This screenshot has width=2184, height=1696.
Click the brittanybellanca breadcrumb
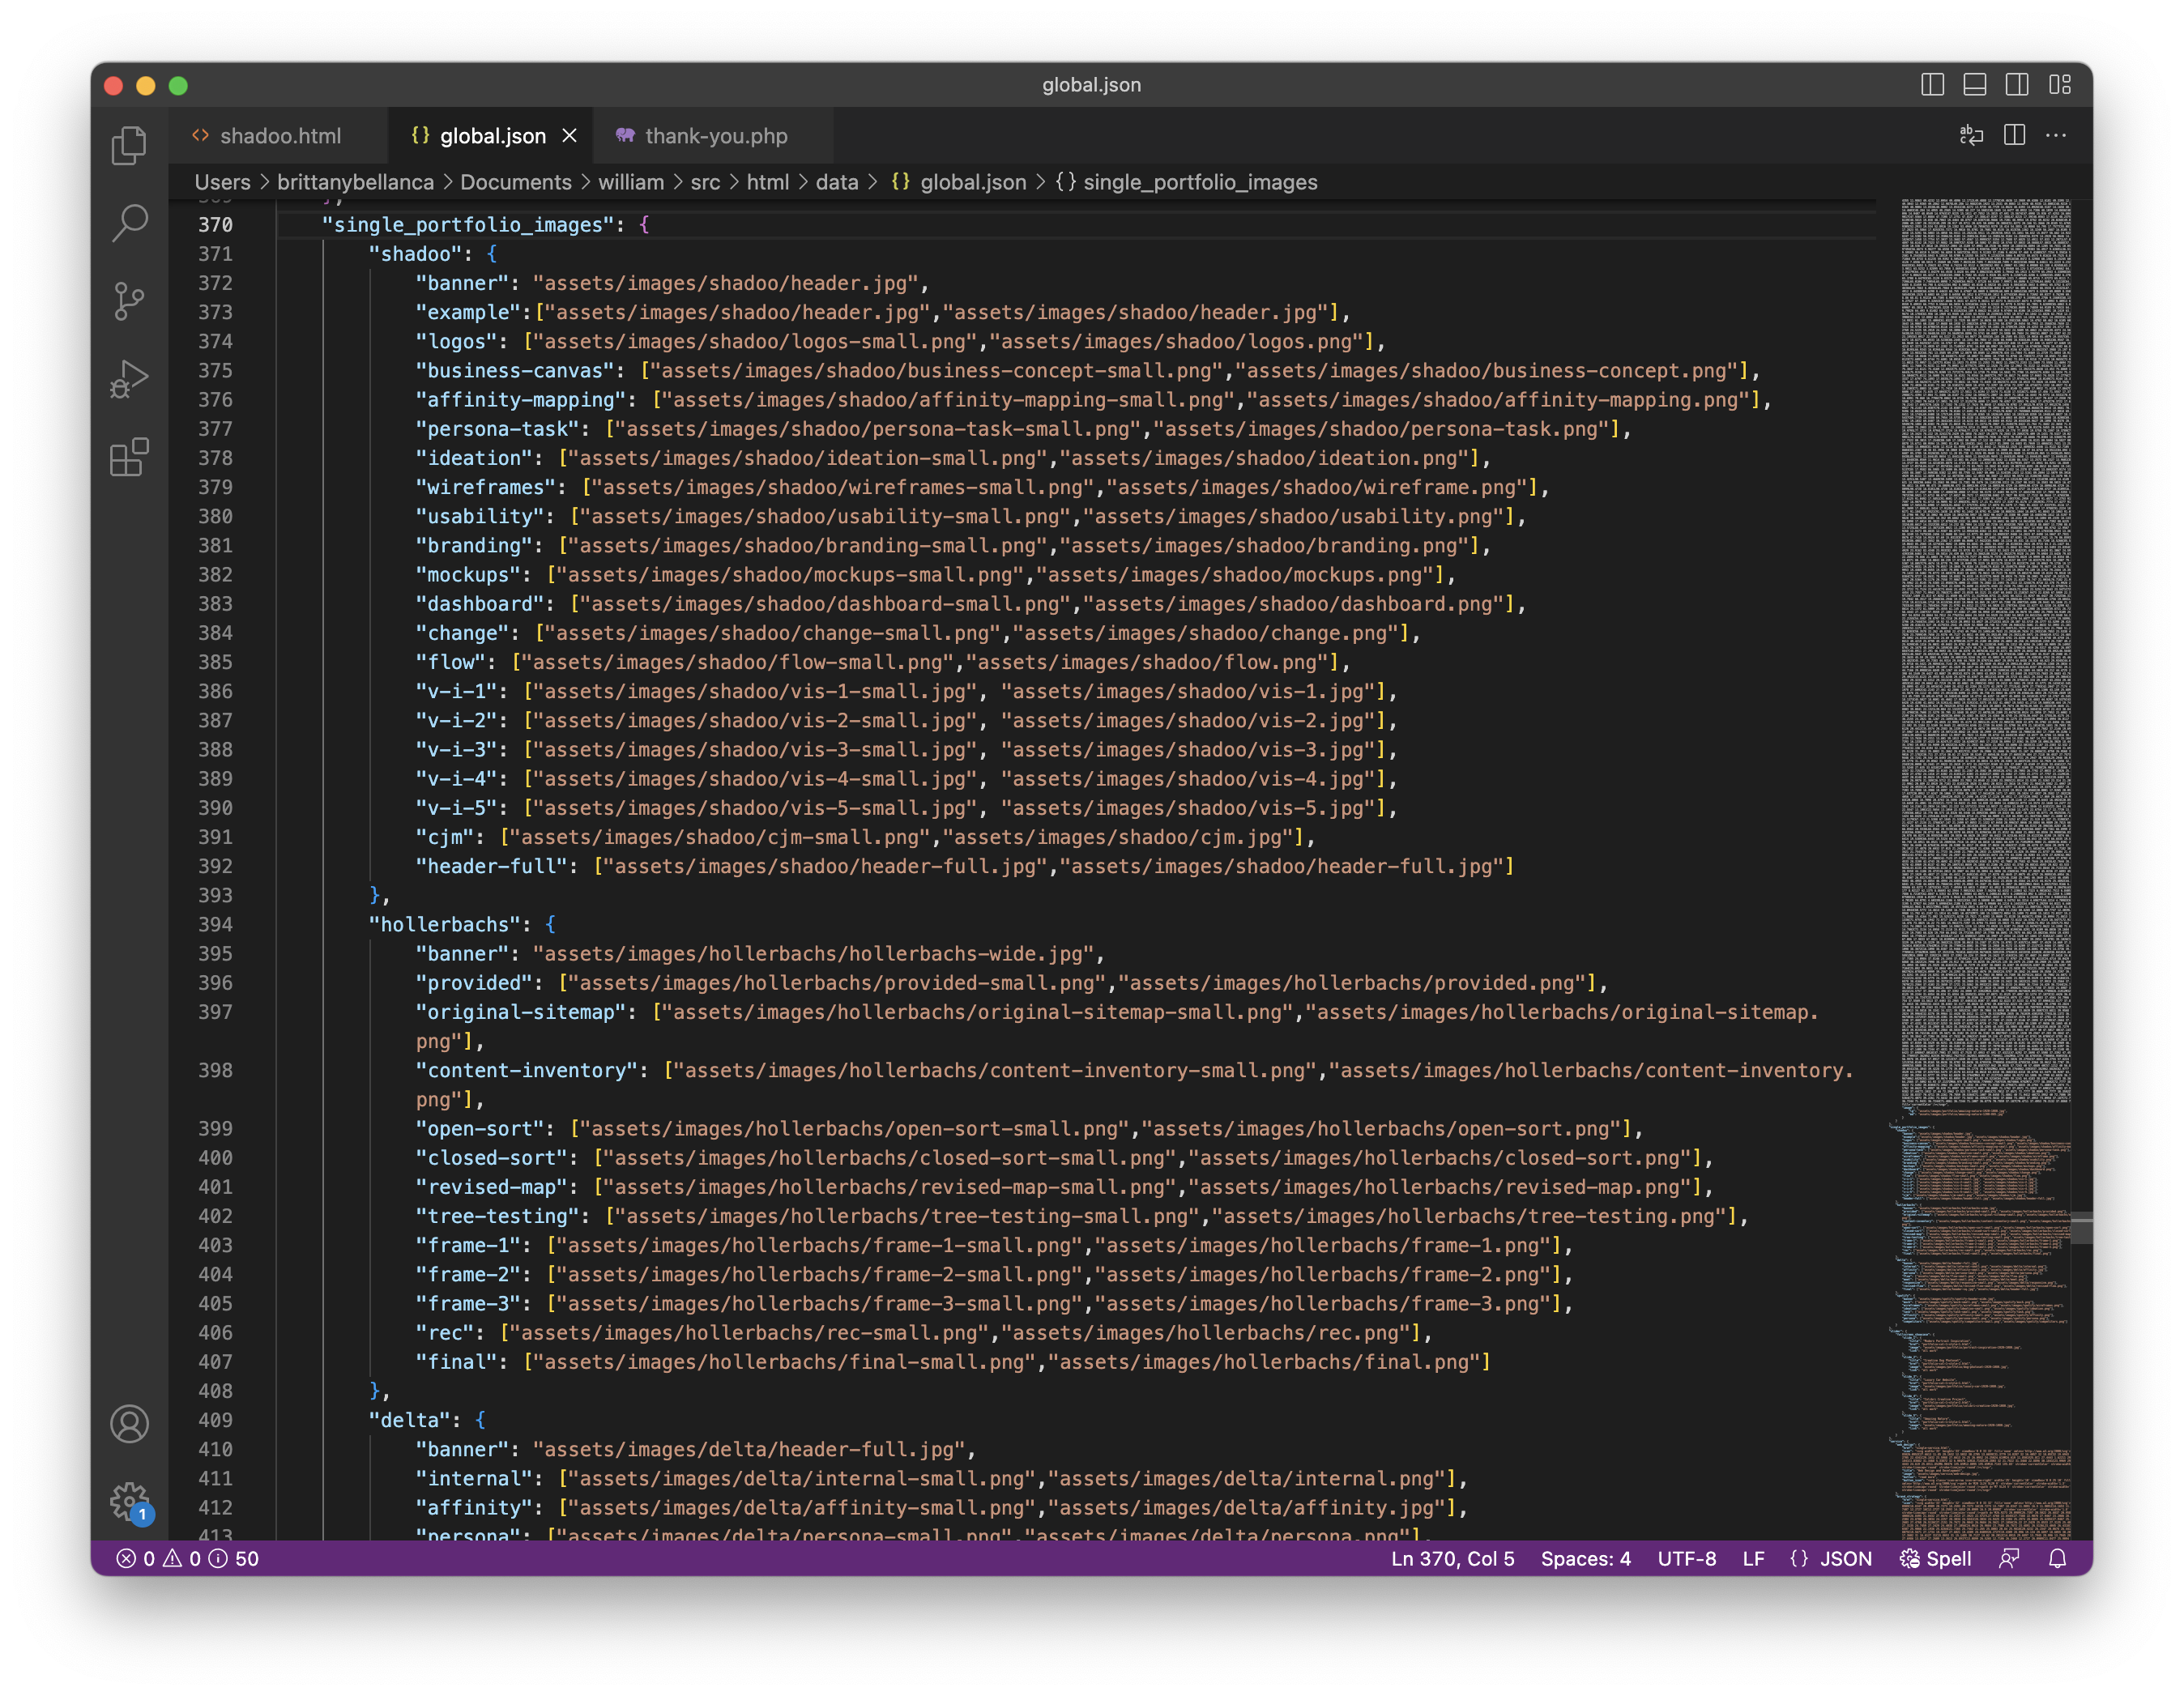(x=355, y=182)
